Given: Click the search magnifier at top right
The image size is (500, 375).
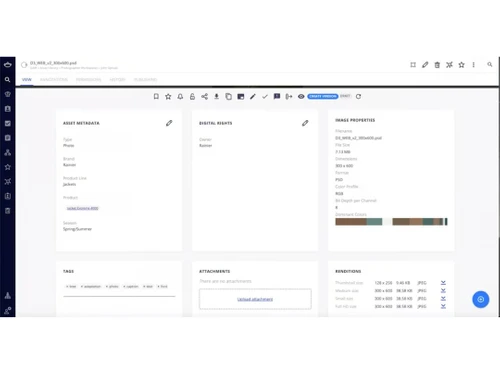Looking at the screenshot, I should pyautogui.click(x=490, y=64).
